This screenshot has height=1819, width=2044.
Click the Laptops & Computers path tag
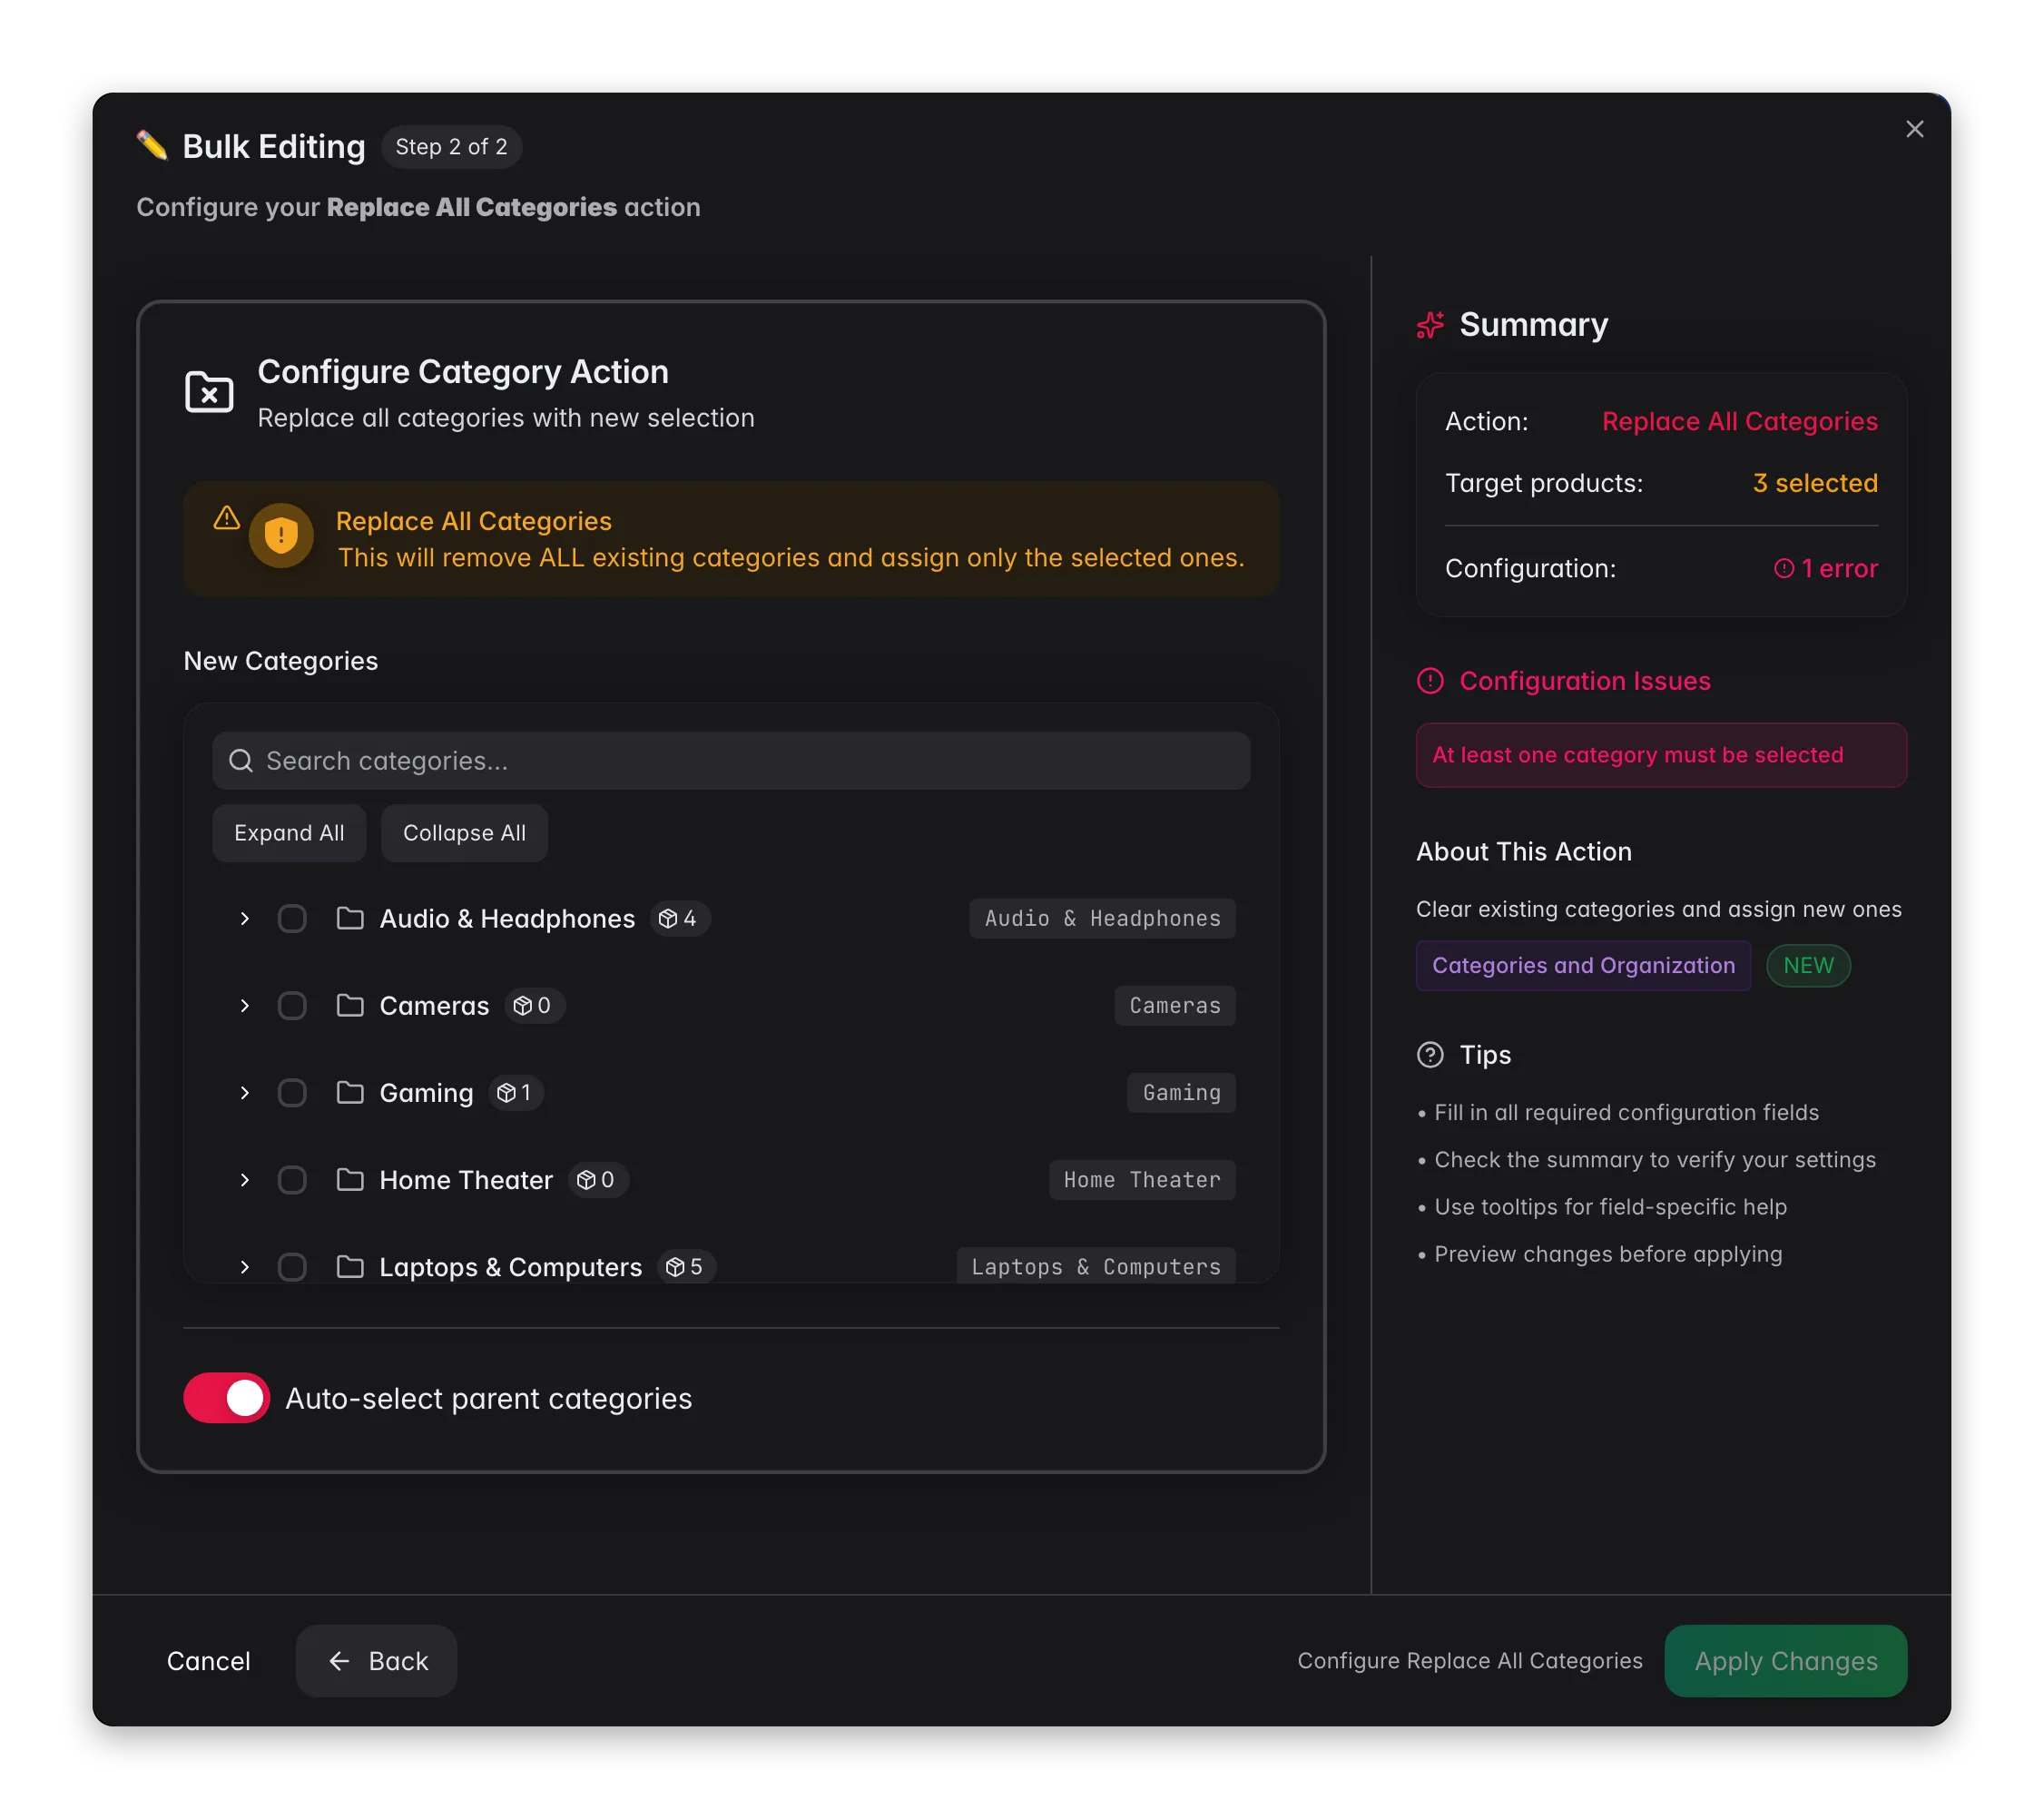tap(1096, 1266)
